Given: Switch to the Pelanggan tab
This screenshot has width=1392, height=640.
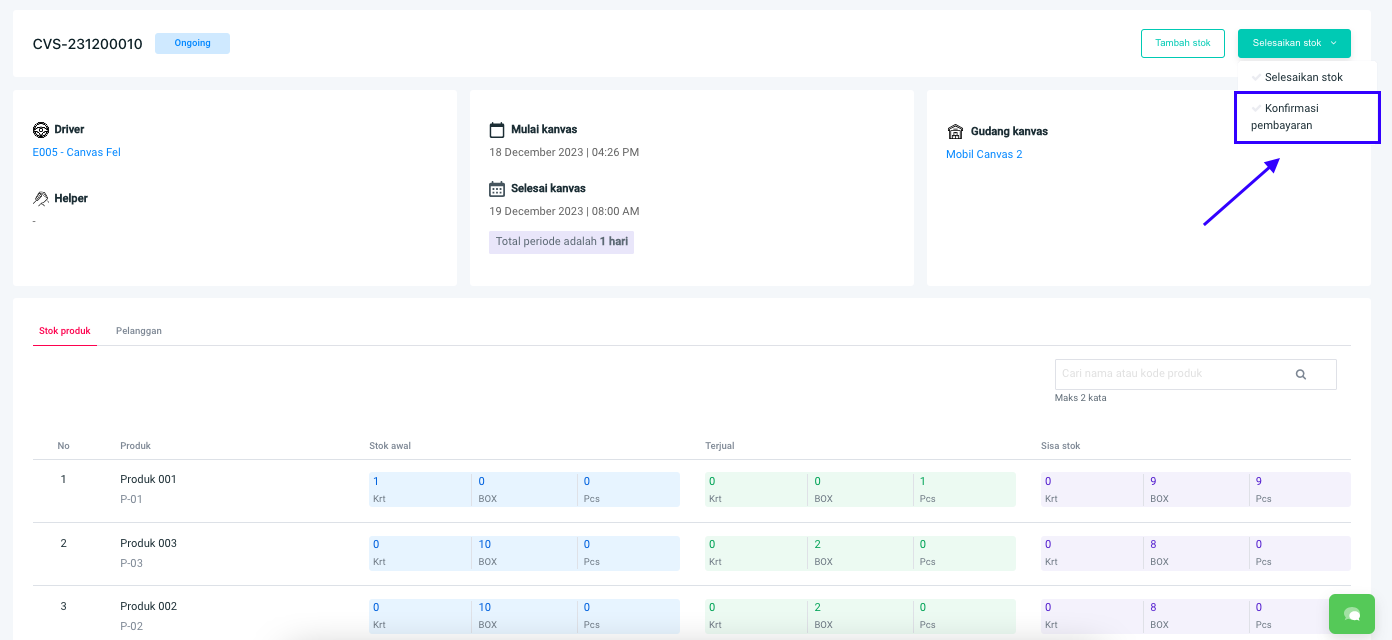Looking at the screenshot, I should [139, 331].
